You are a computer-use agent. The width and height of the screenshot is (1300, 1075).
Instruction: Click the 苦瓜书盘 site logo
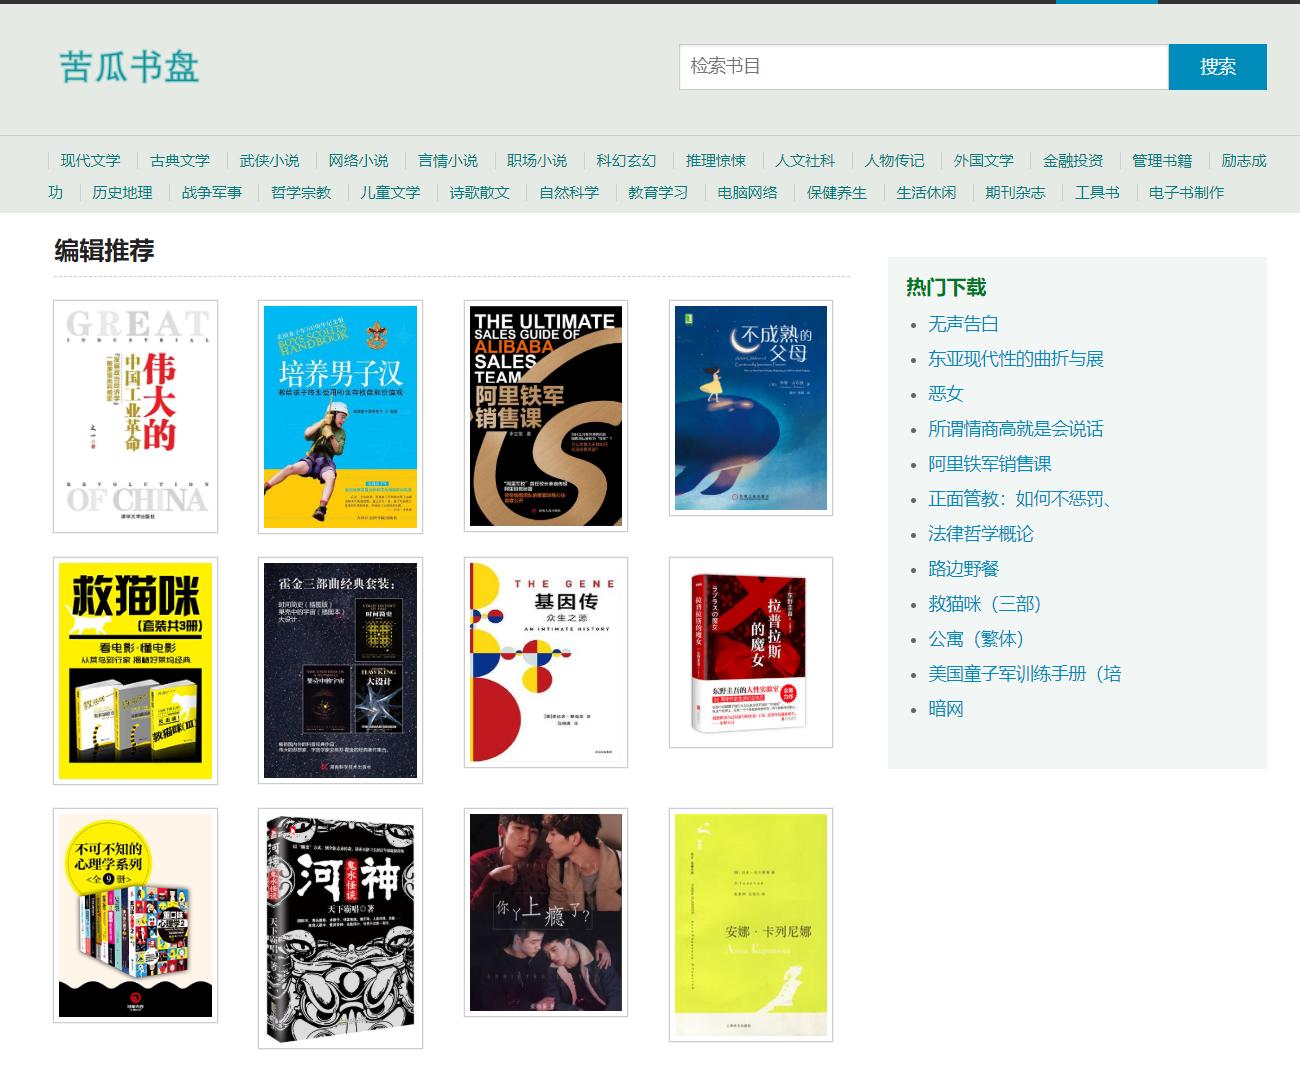click(129, 67)
